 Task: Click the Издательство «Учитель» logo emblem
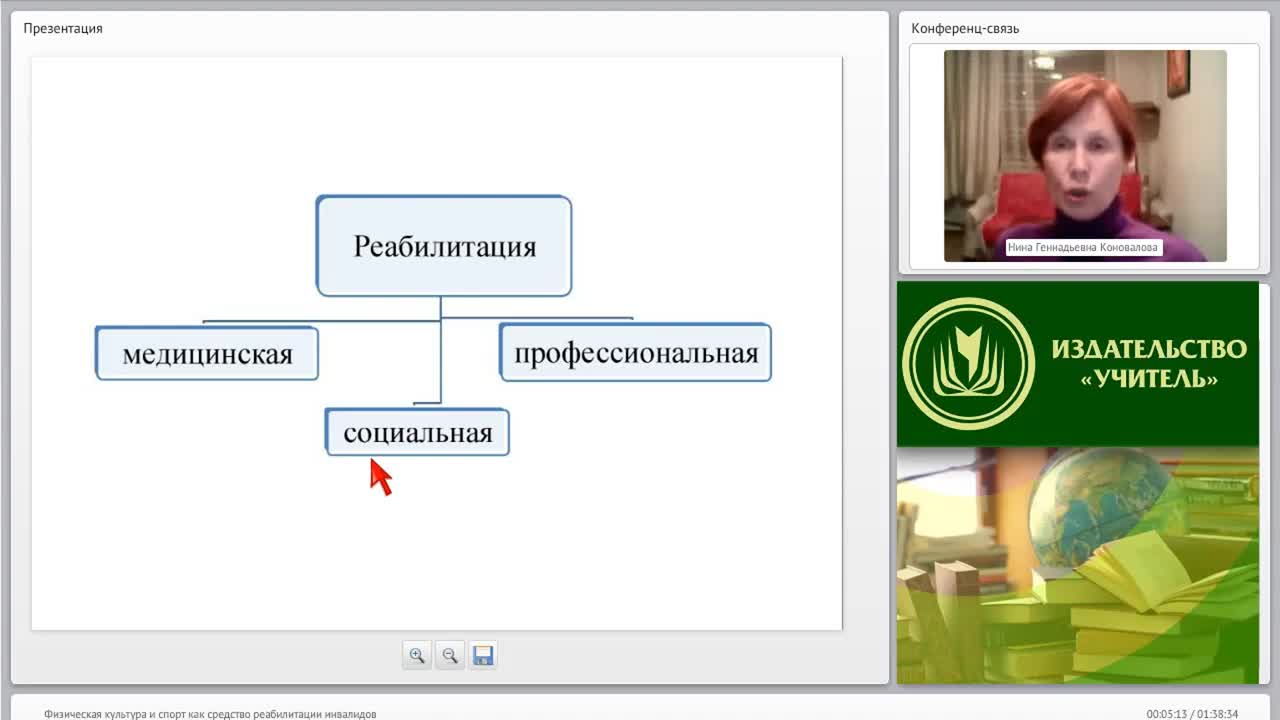point(968,364)
